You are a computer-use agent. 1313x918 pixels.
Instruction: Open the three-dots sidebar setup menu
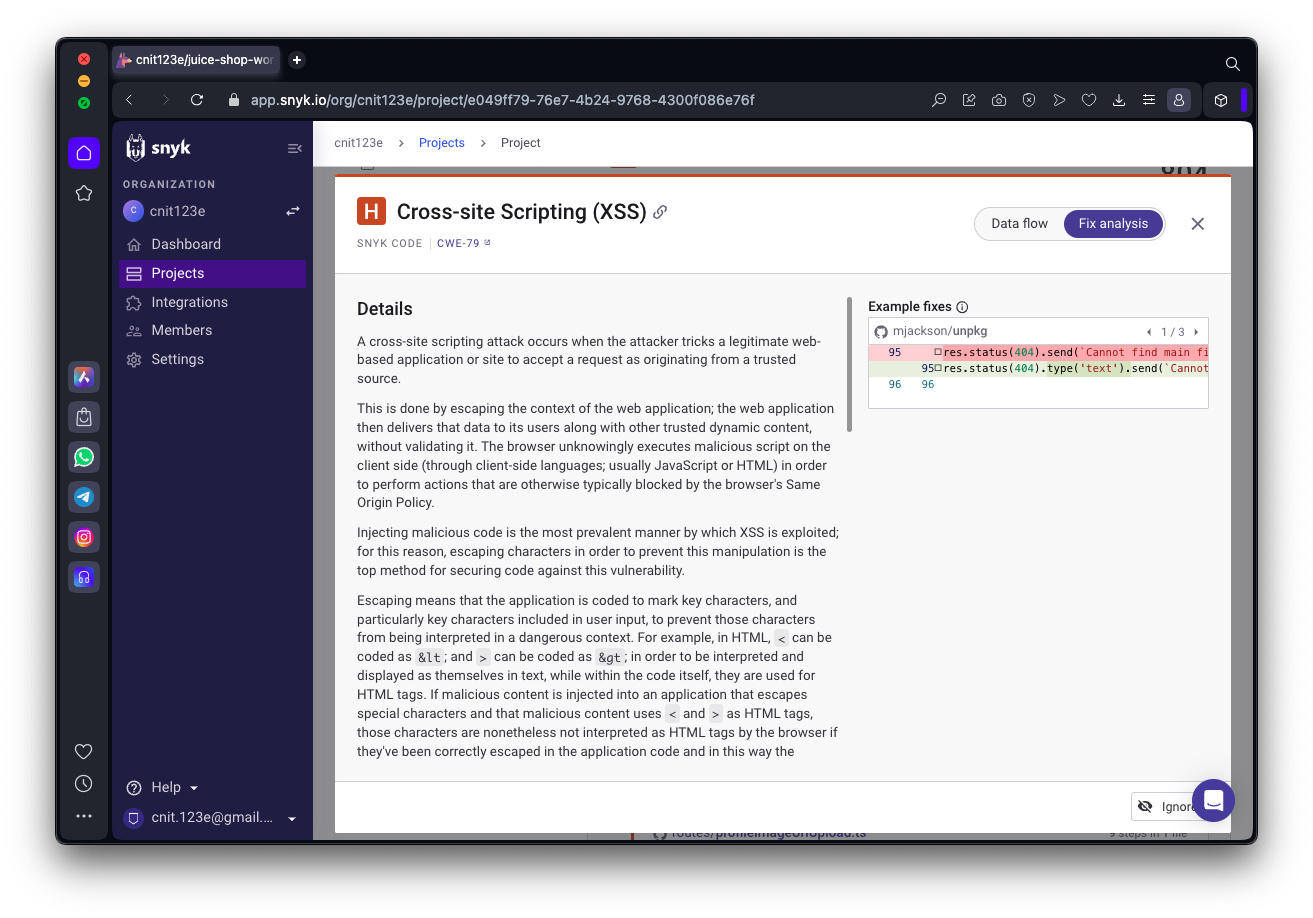(84, 816)
